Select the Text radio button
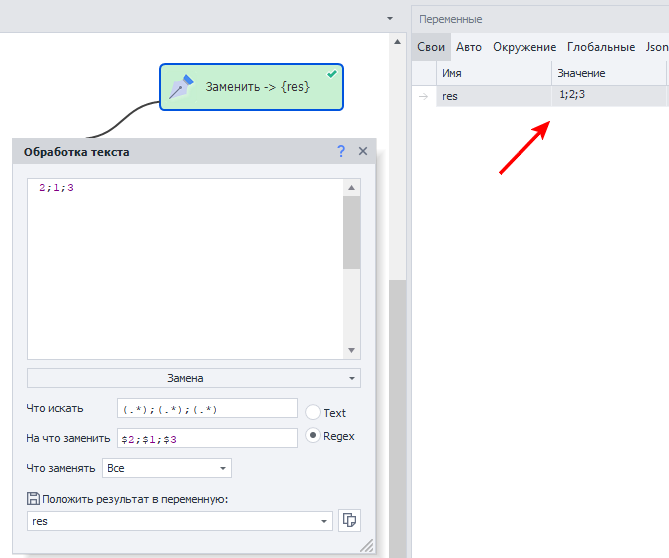This screenshot has height=558, width=669. point(313,412)
